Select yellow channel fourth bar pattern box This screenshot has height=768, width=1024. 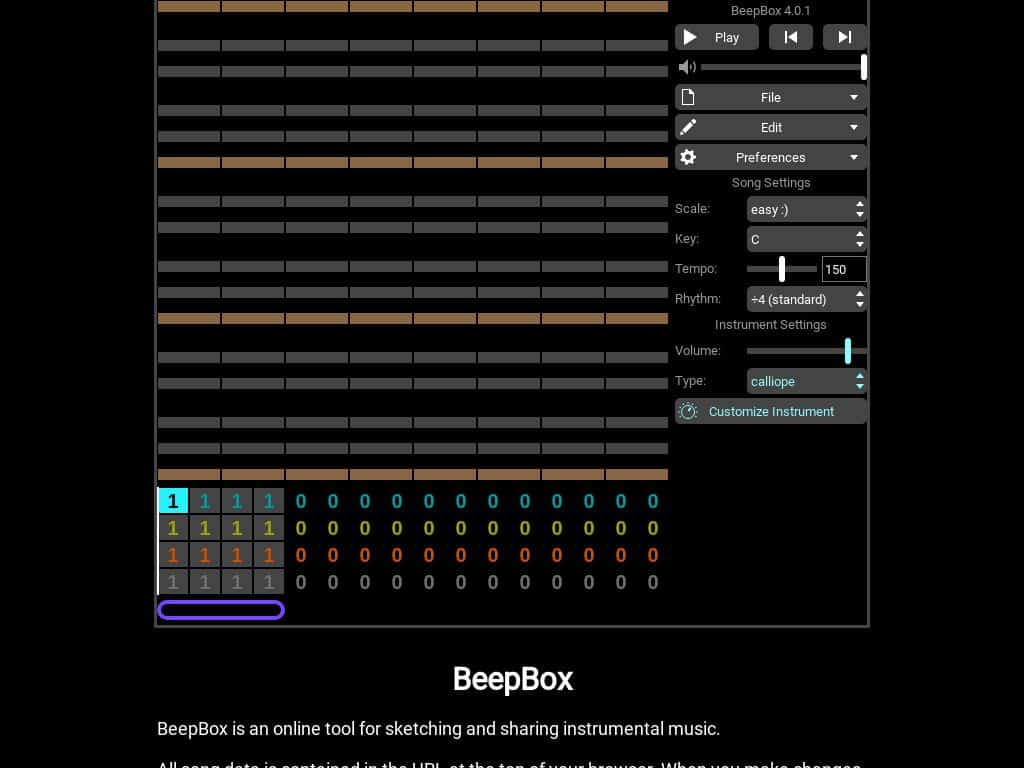click(269, 528)
